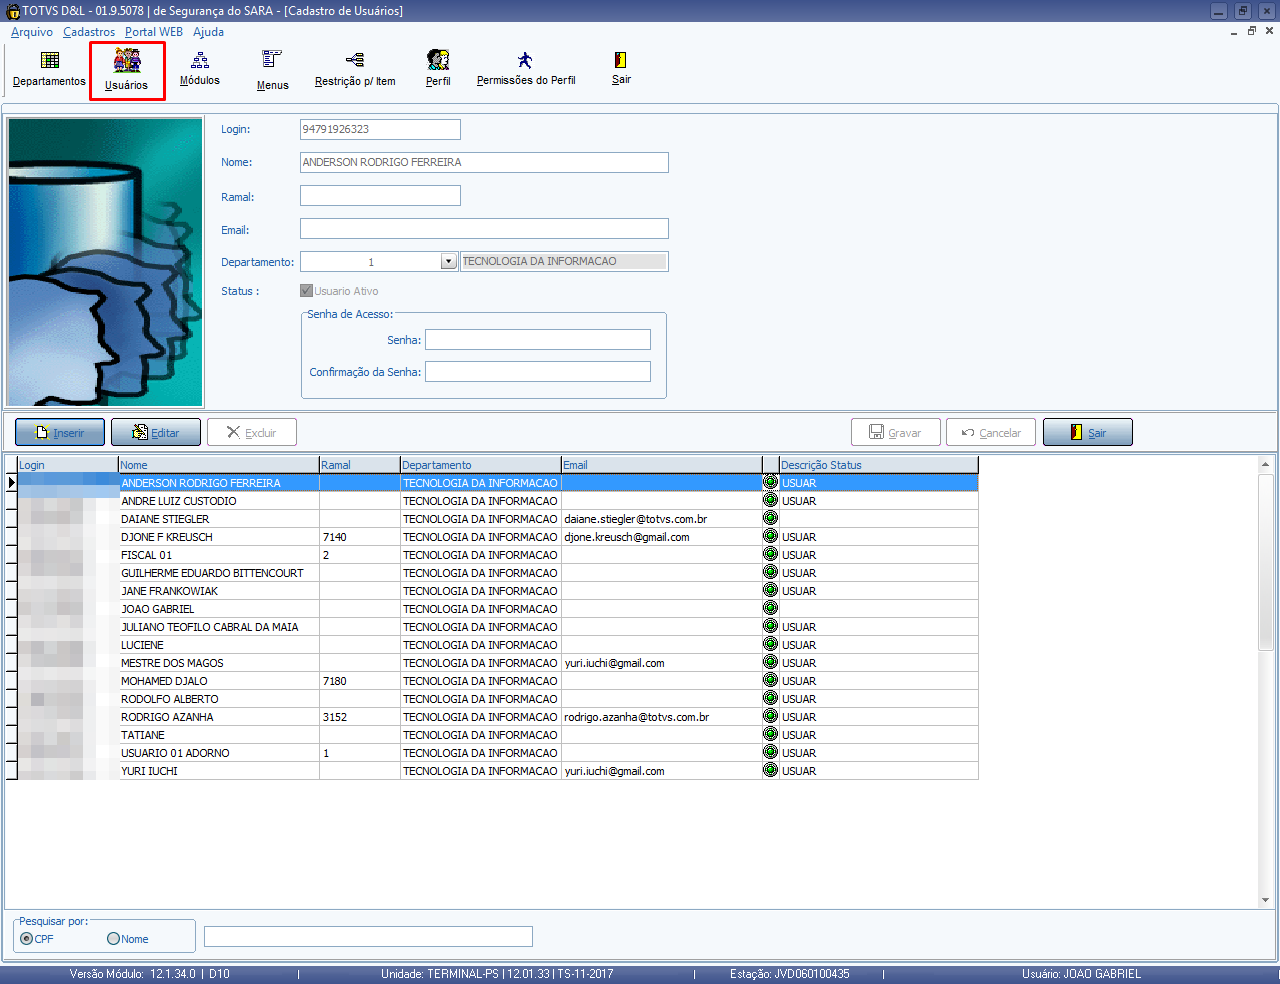Viewport: 1280px width, 984px height.
Task: Click status icon in TATIANE row
Action: [x=770, y=734]
